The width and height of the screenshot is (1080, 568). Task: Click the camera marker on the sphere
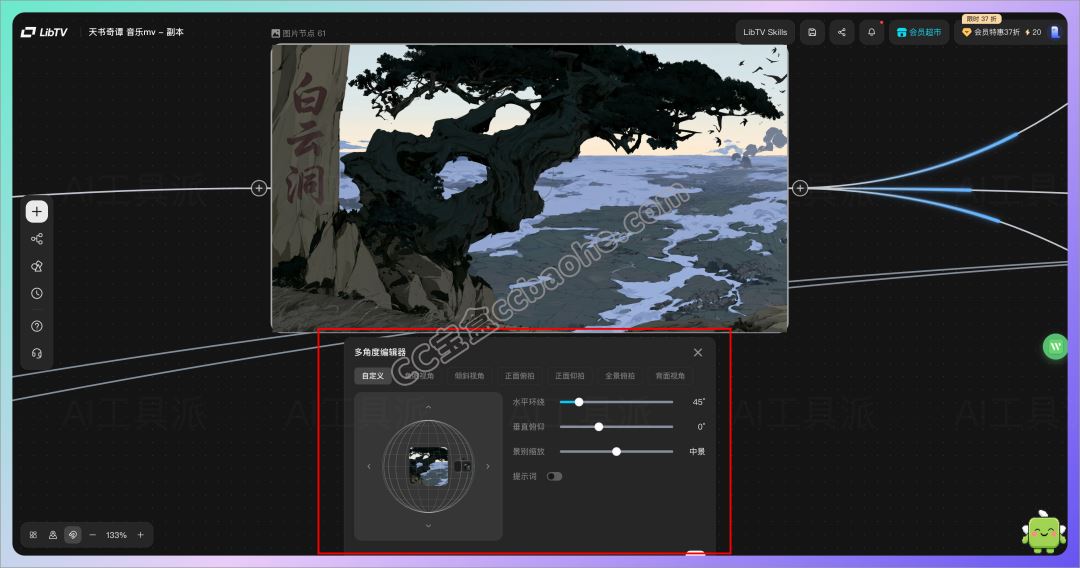(x=463, y=467)
